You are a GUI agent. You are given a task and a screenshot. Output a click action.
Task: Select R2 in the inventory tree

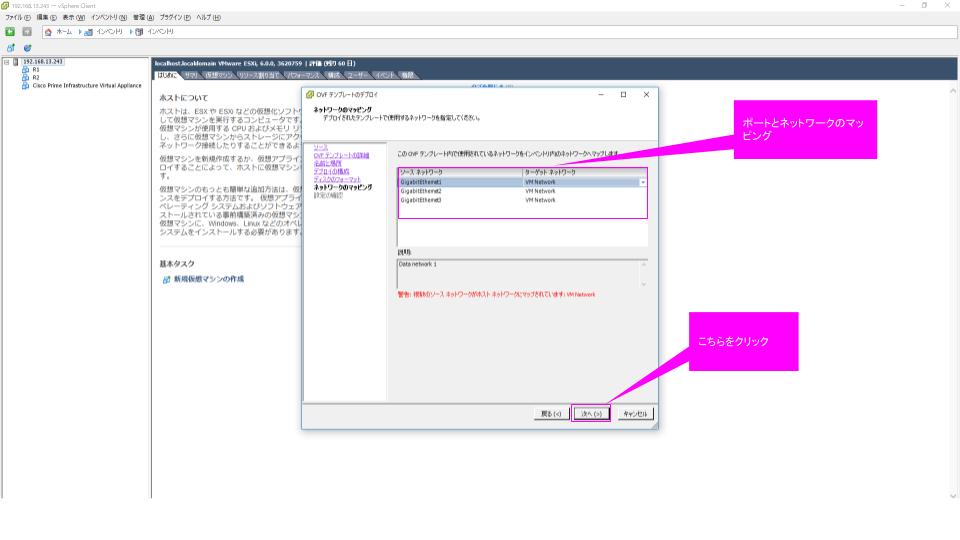point(36,78)
